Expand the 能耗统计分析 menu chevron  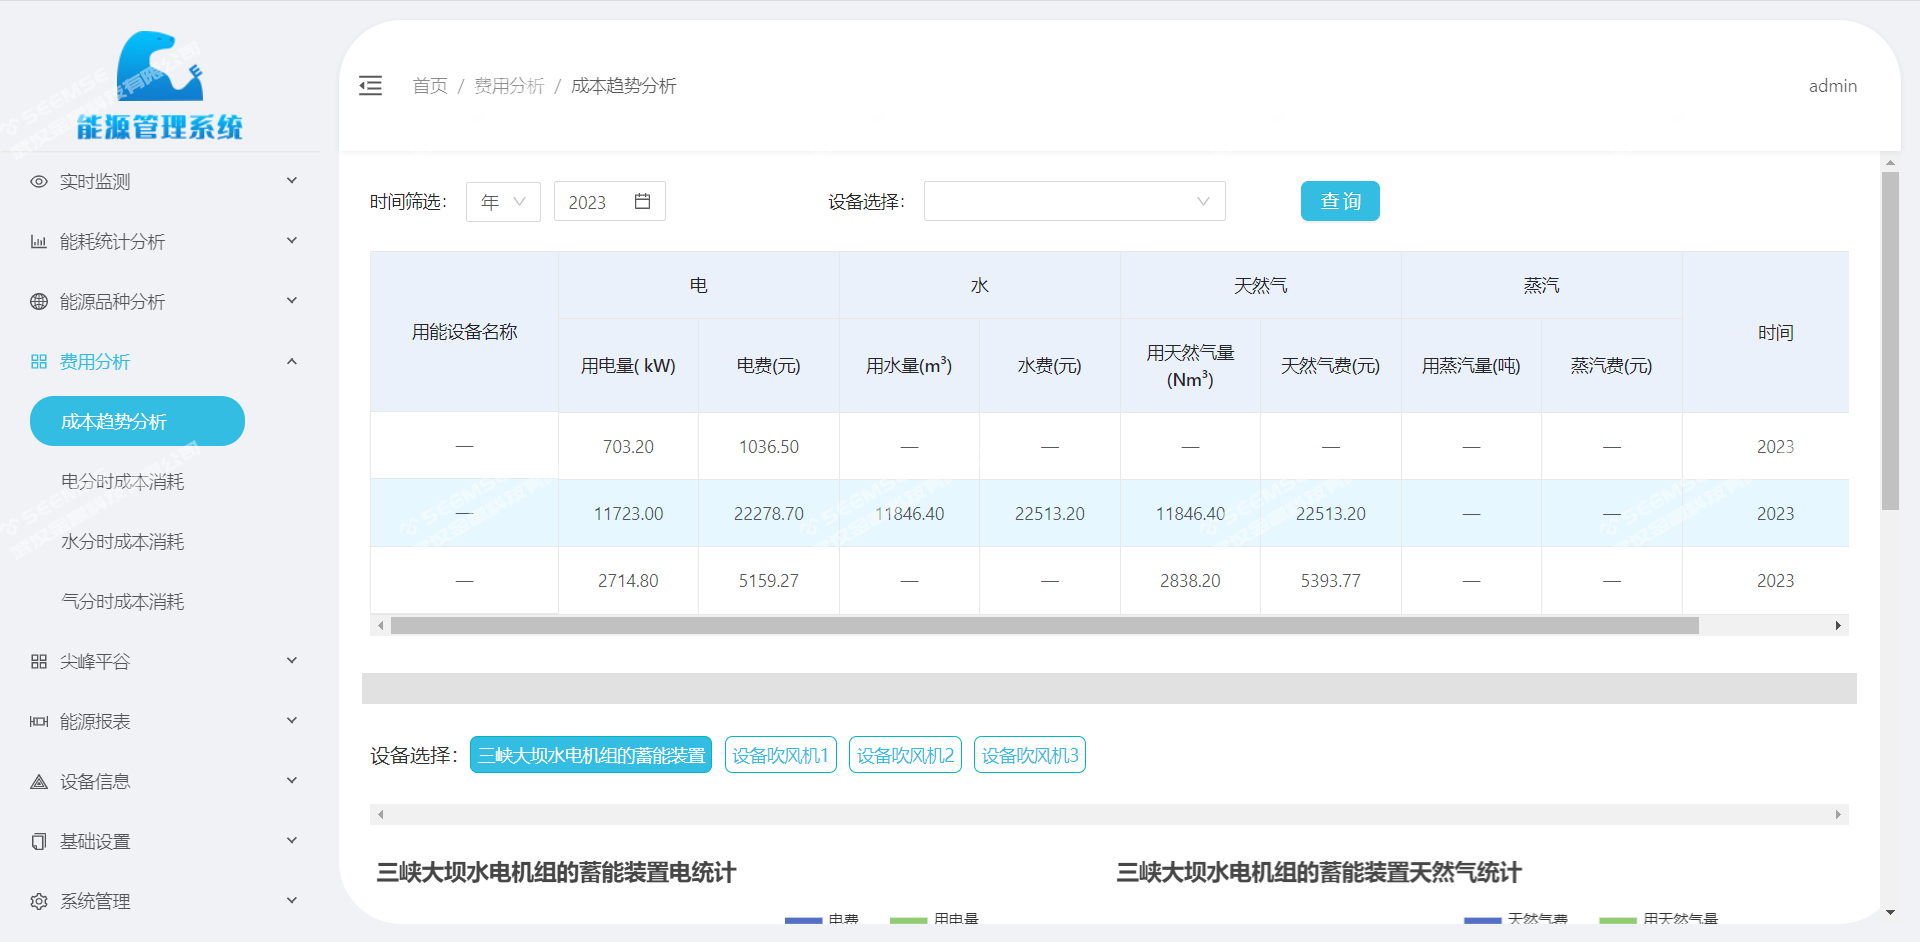click(292, 241)
